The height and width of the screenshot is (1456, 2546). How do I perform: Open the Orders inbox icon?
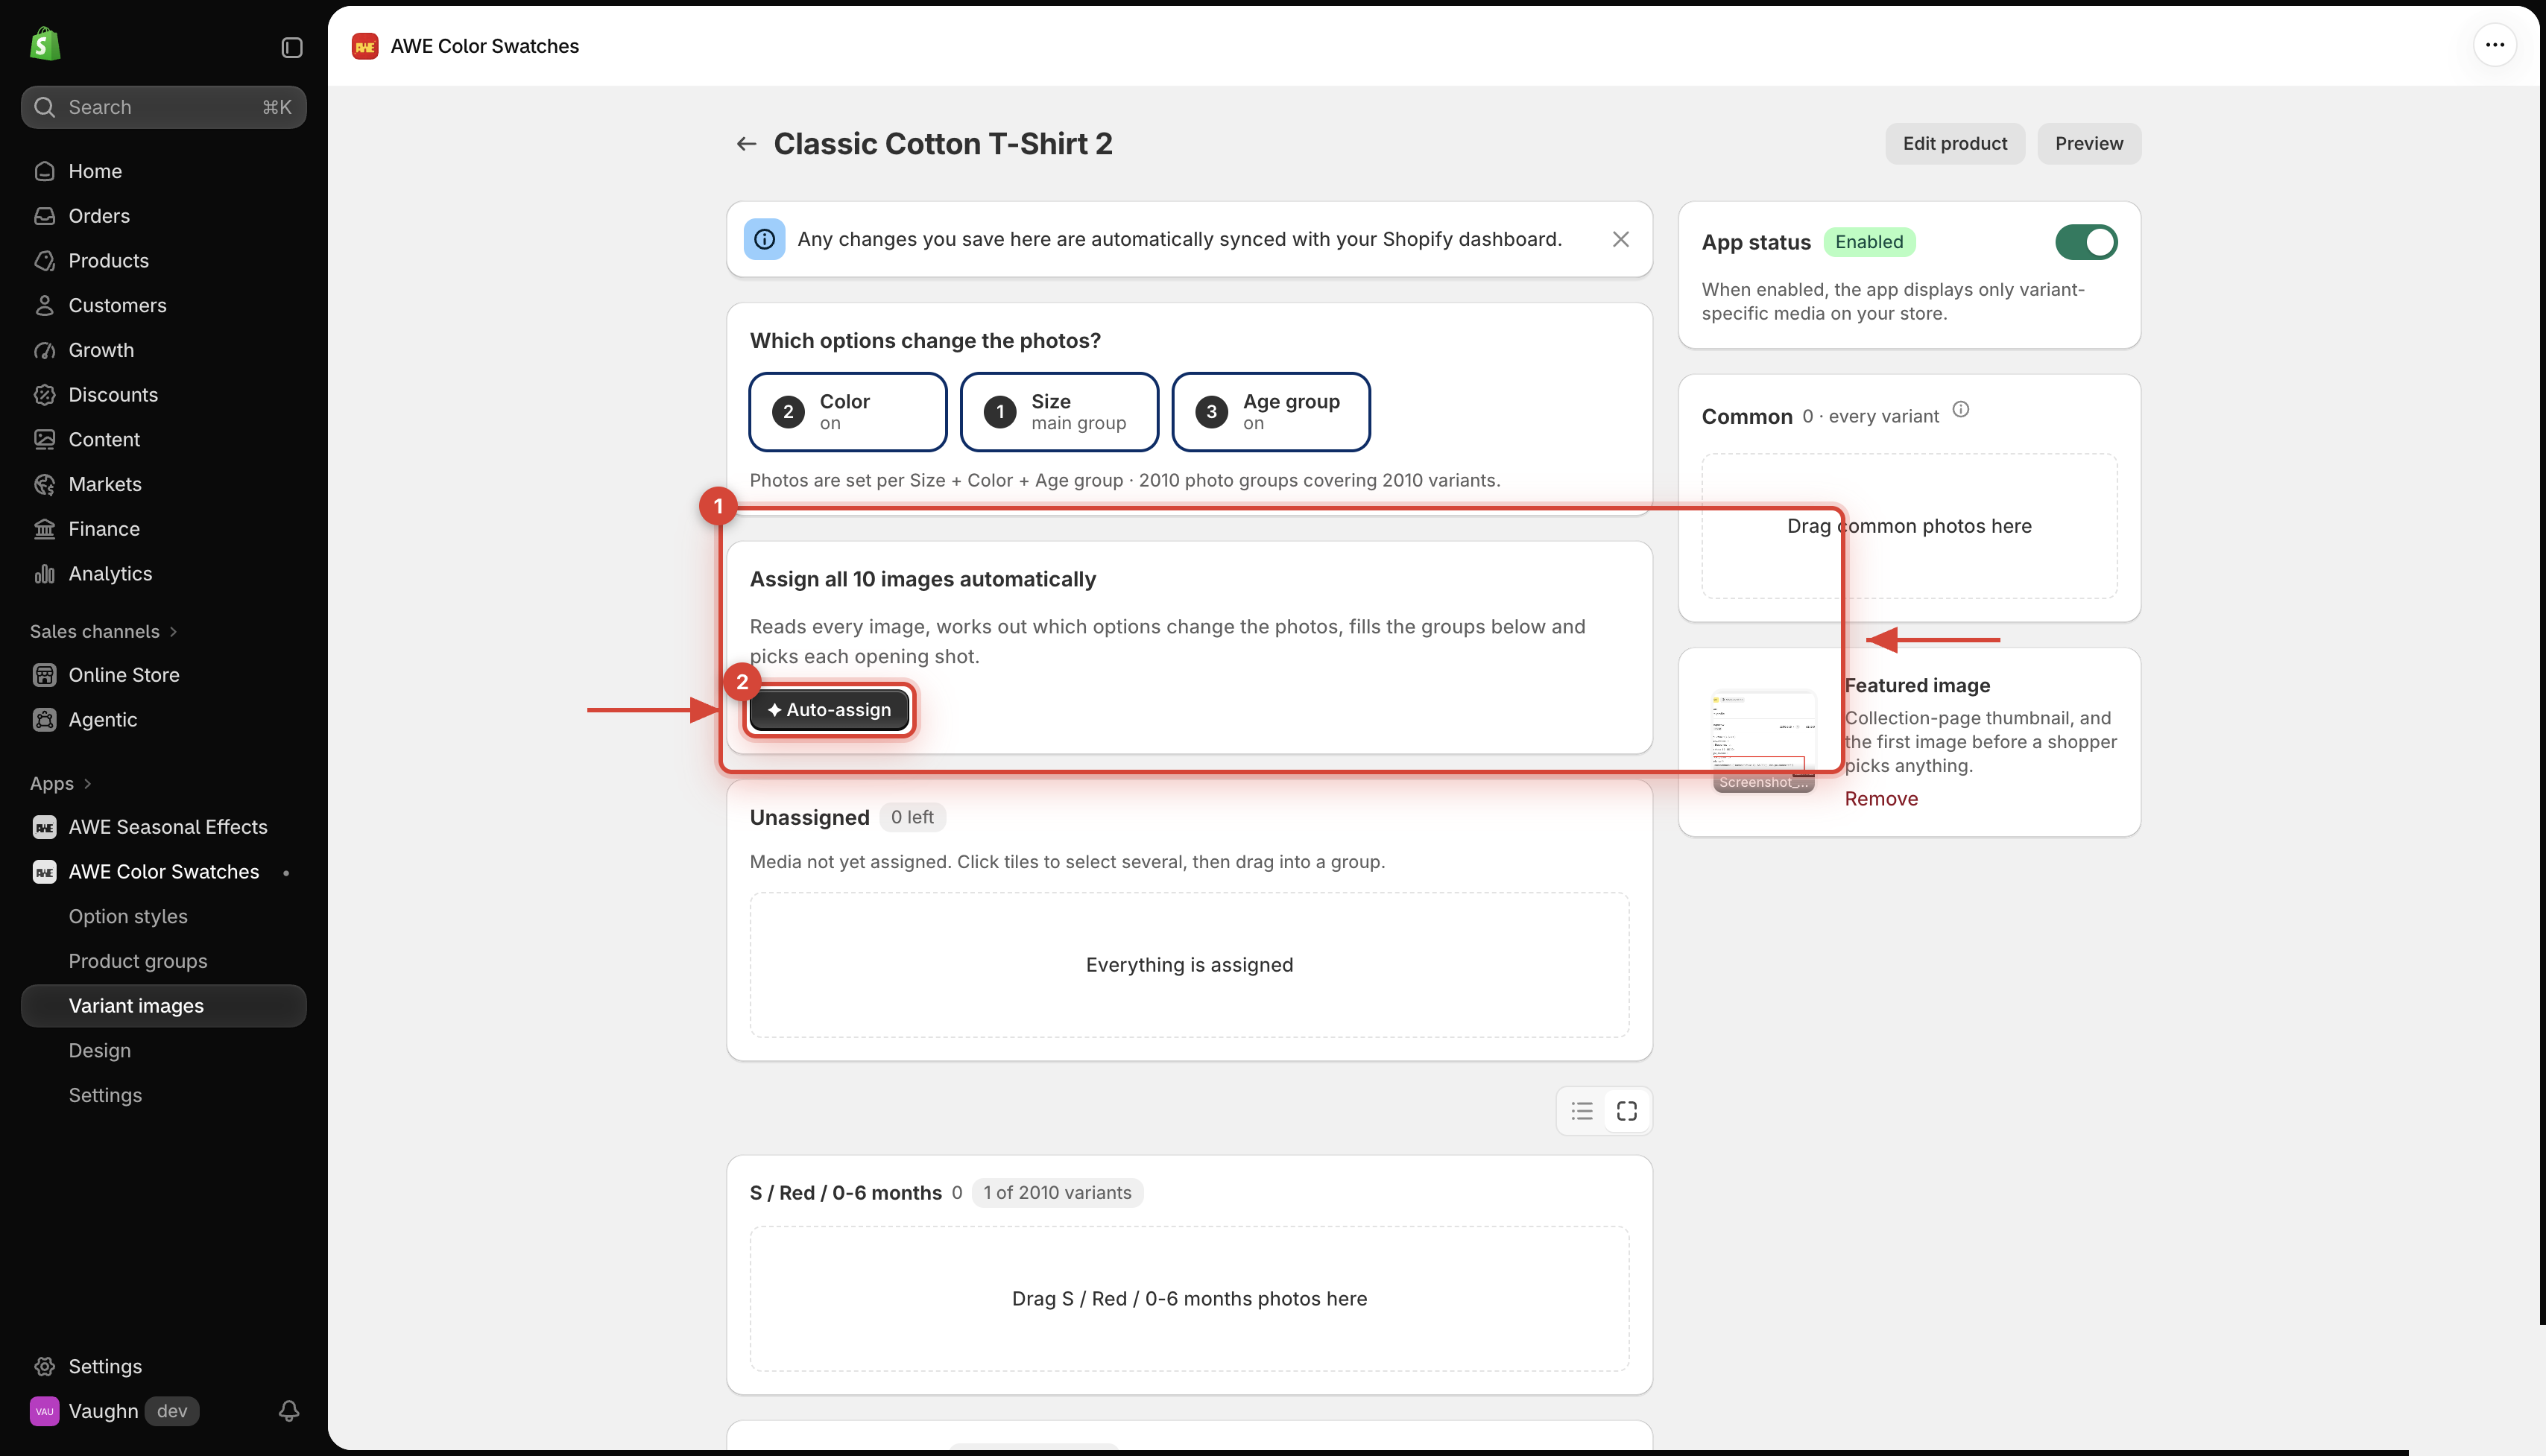pos(44,216)
